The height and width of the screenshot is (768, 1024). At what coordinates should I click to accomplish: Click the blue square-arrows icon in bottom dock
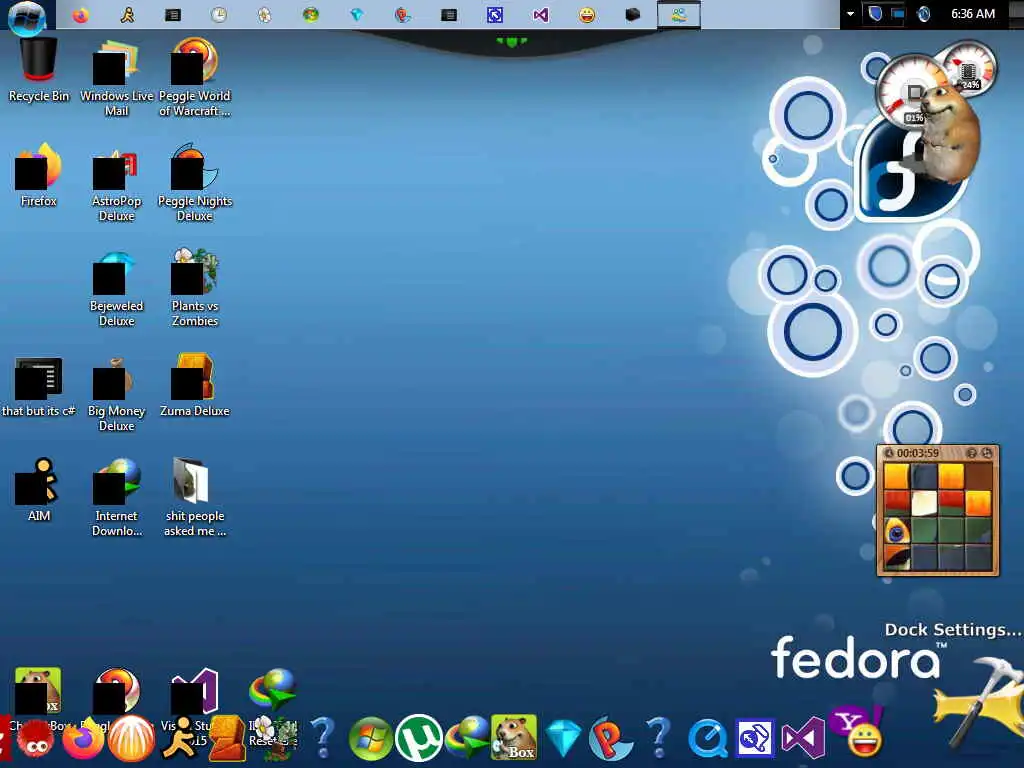(755, 739)
